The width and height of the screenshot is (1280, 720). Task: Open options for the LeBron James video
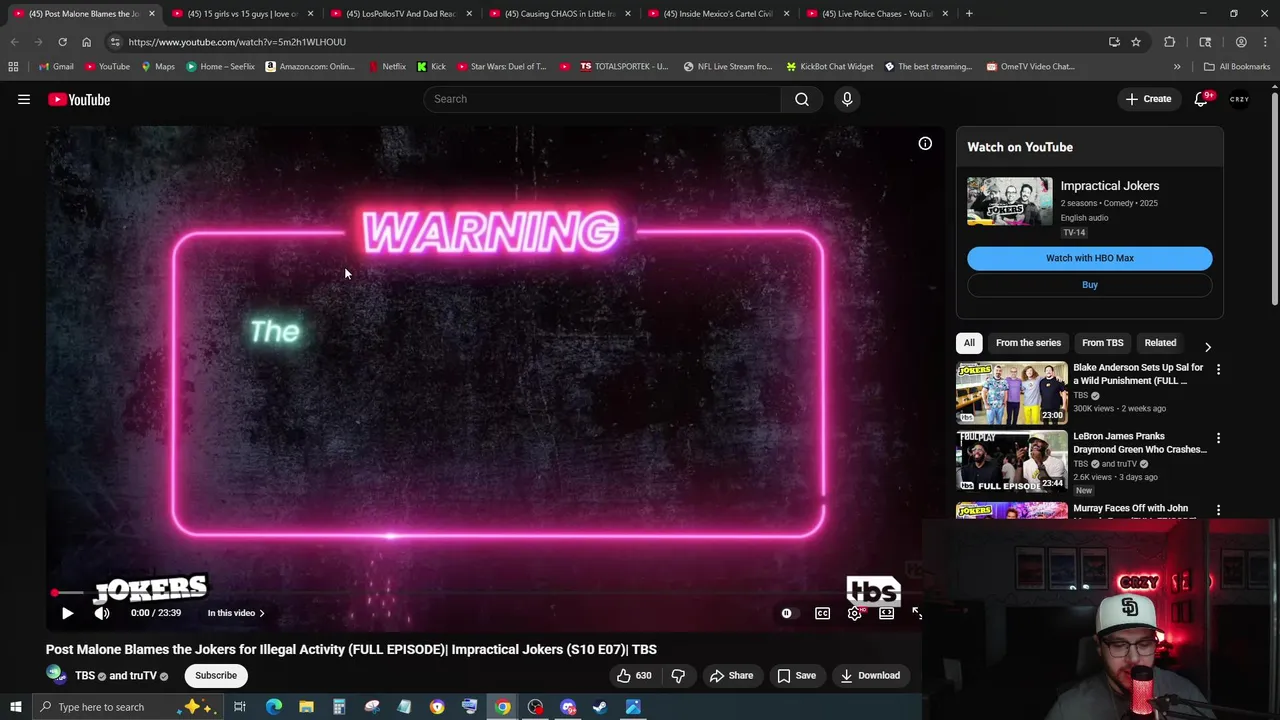(1218, 438)
